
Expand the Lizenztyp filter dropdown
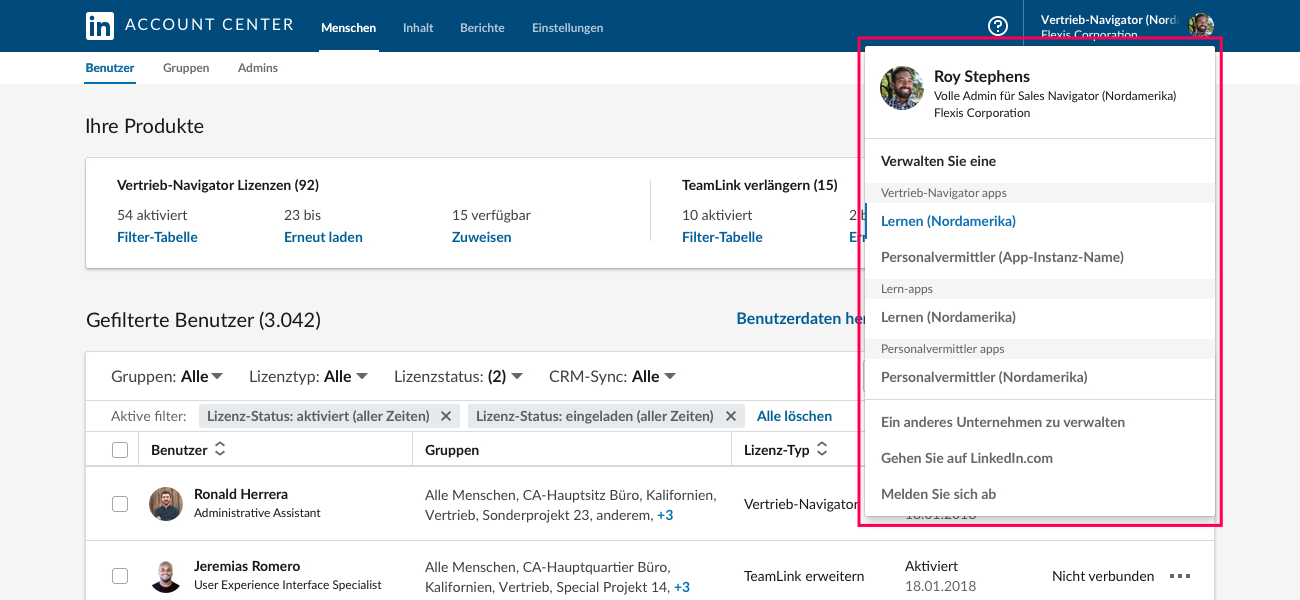tap(309, 377)
